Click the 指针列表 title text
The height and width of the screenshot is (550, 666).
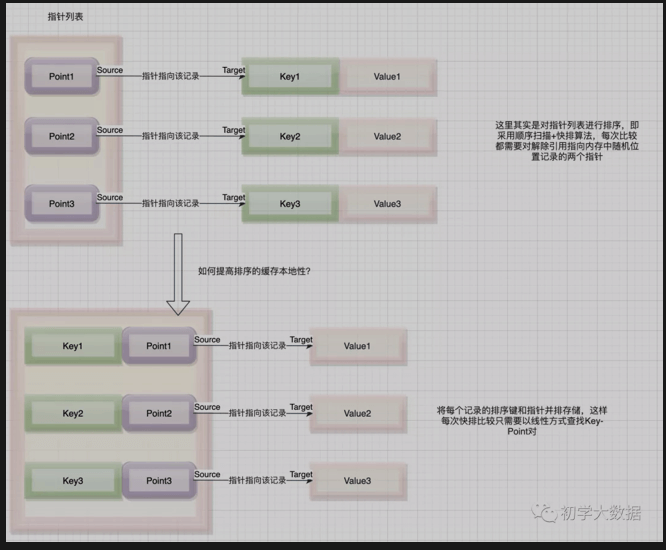(65, 17)
